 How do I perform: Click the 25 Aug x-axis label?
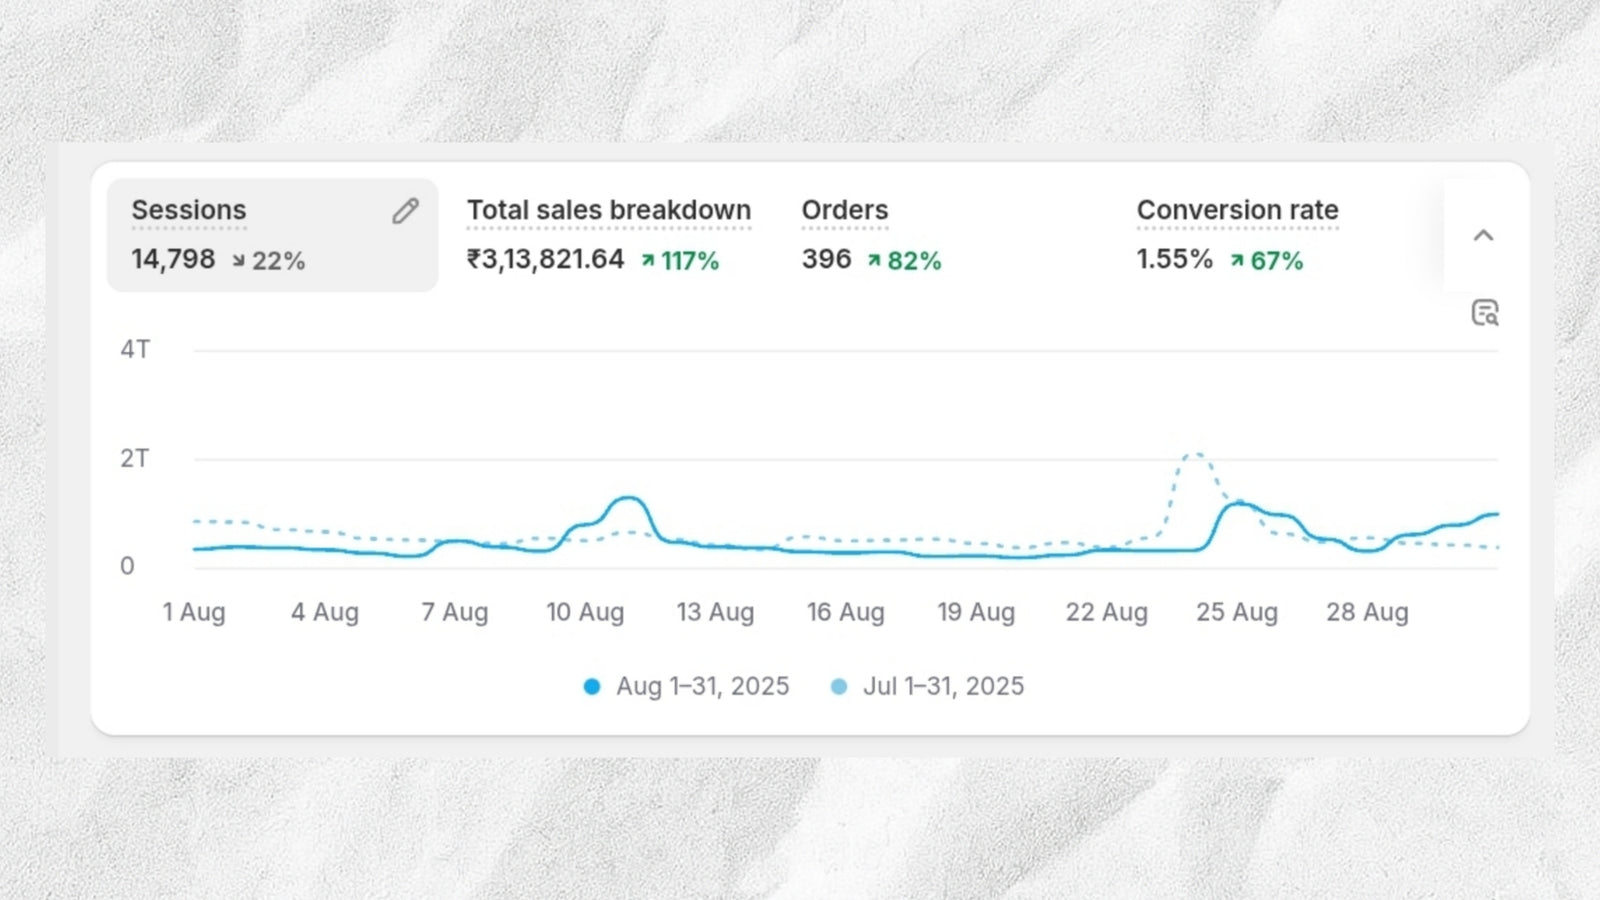click(x=1237, y=612)
